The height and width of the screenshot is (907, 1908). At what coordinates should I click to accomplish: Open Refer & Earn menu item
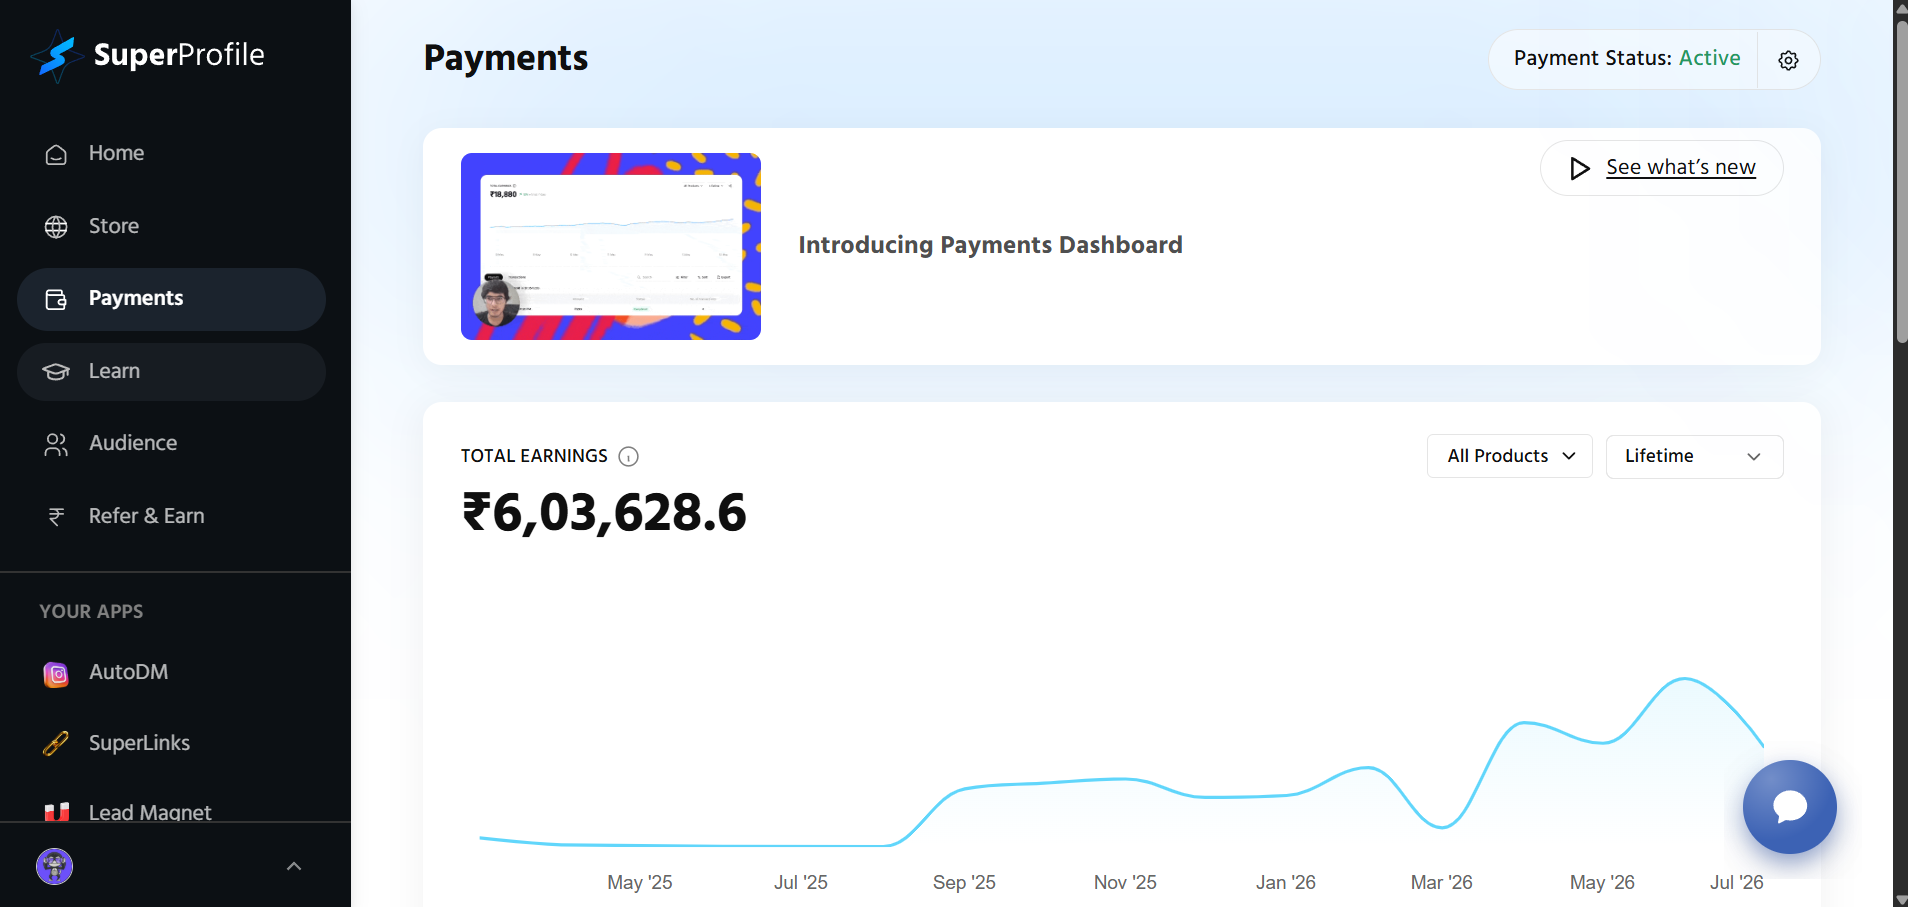tap(171, 516)
